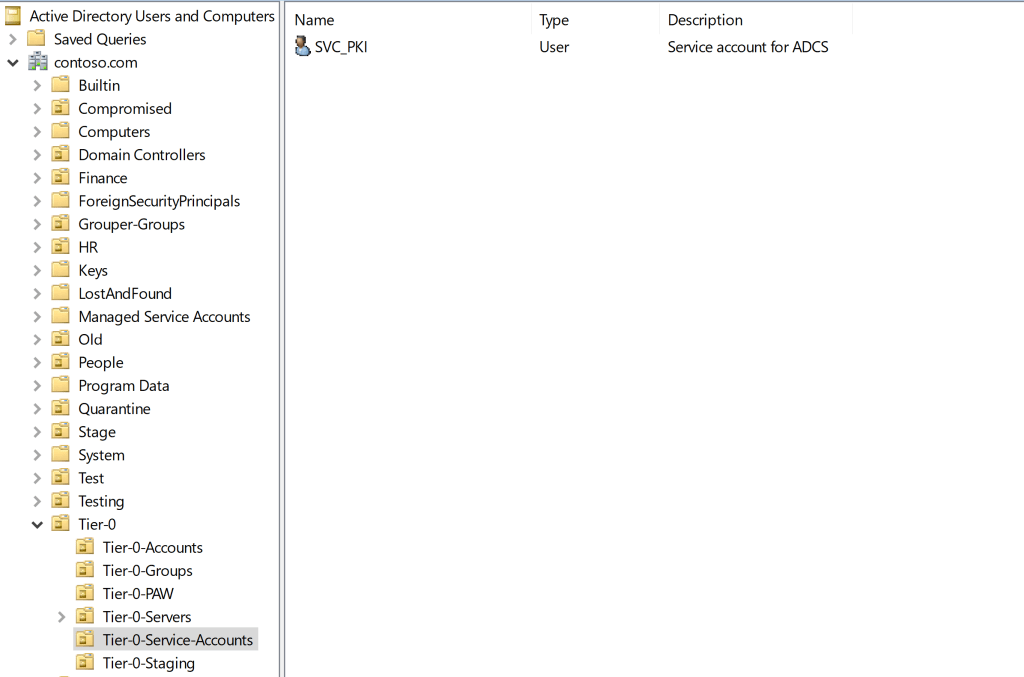Select the ForeignSecurityPrincipals container
Screen dimensions: 1024x677
click(159, 201)
